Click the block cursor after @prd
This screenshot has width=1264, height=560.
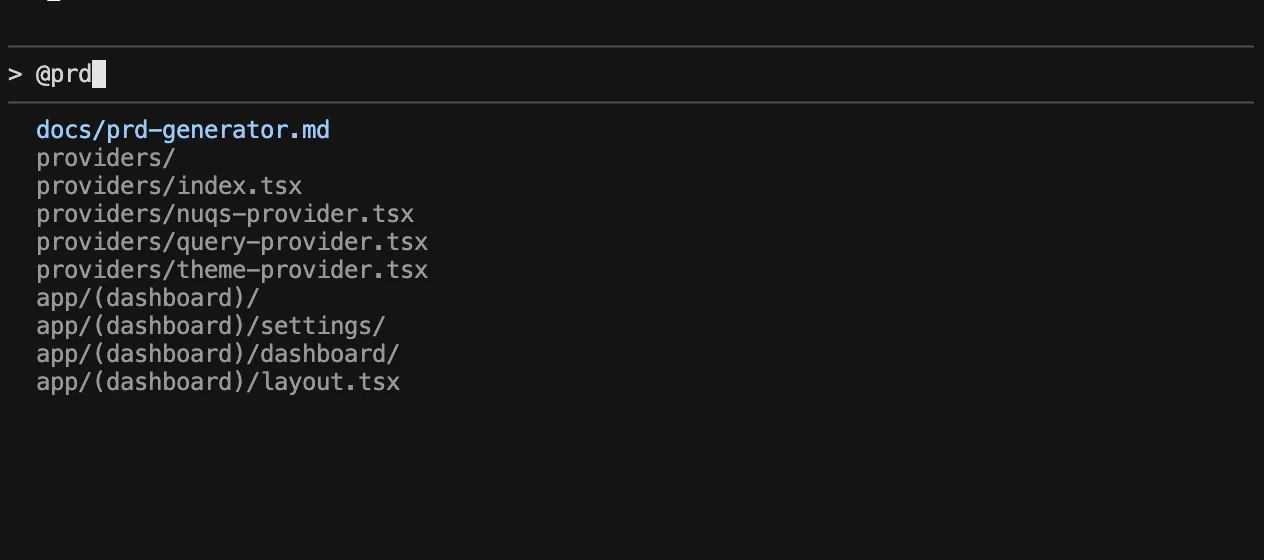pos(99,74)
